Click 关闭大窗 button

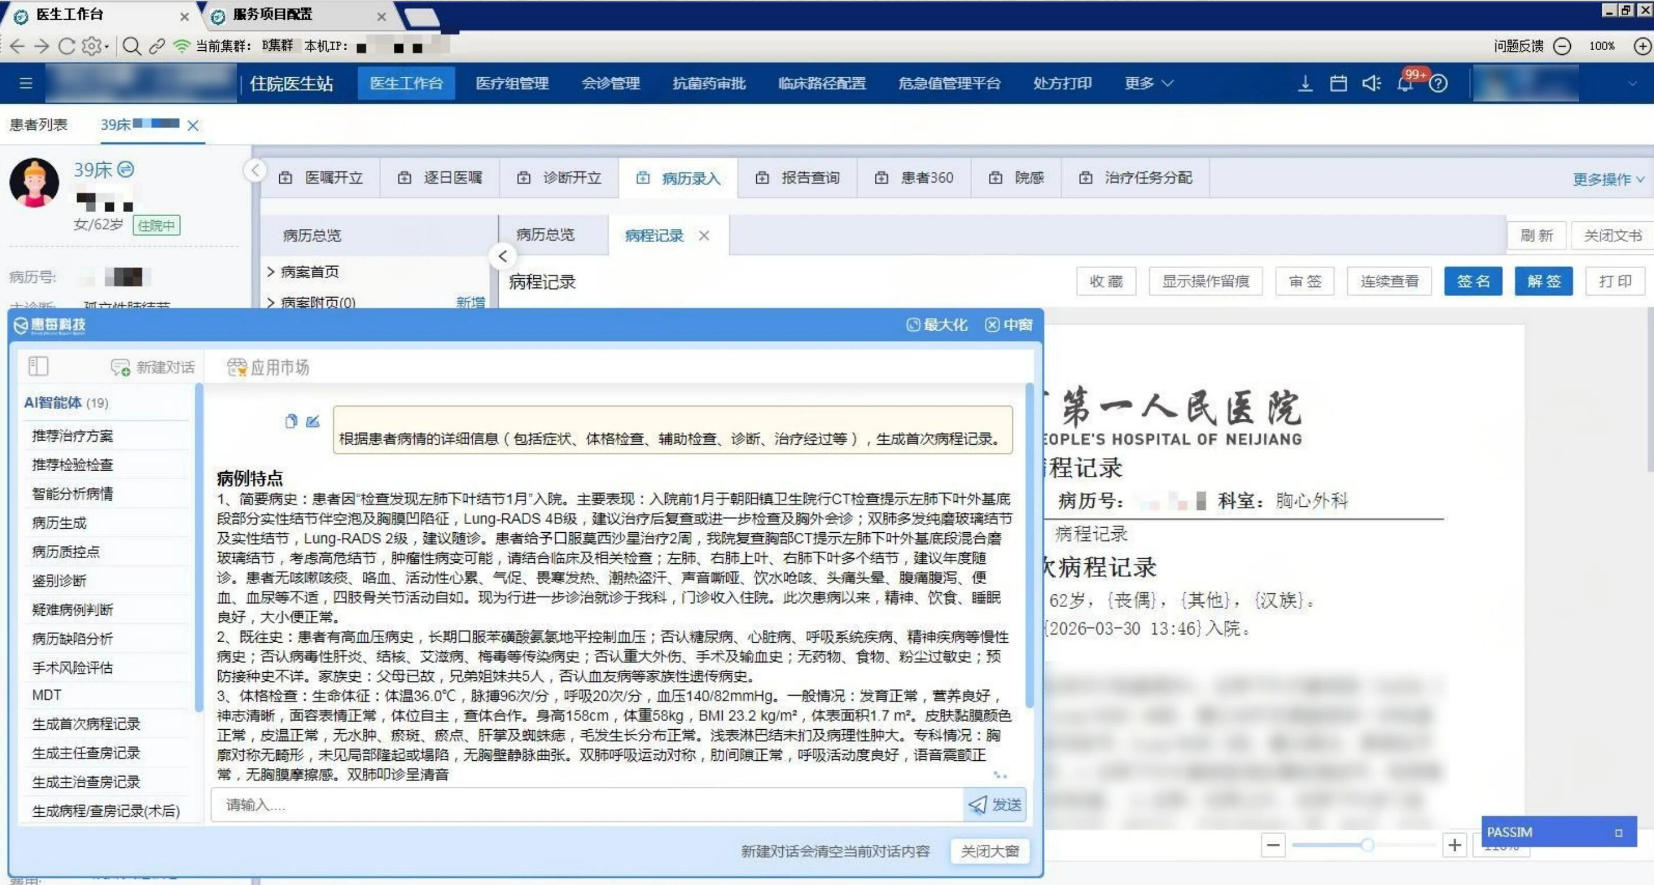(990, 851)
